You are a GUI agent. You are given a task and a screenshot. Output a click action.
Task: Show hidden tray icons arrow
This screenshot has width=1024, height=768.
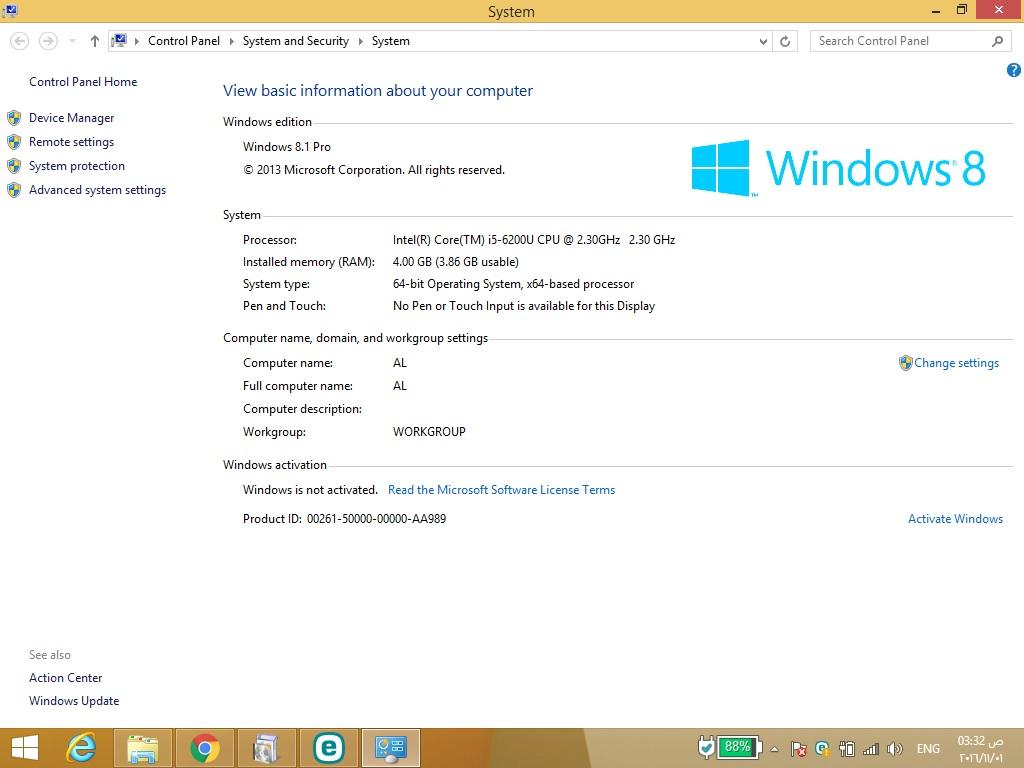point(775,749)
